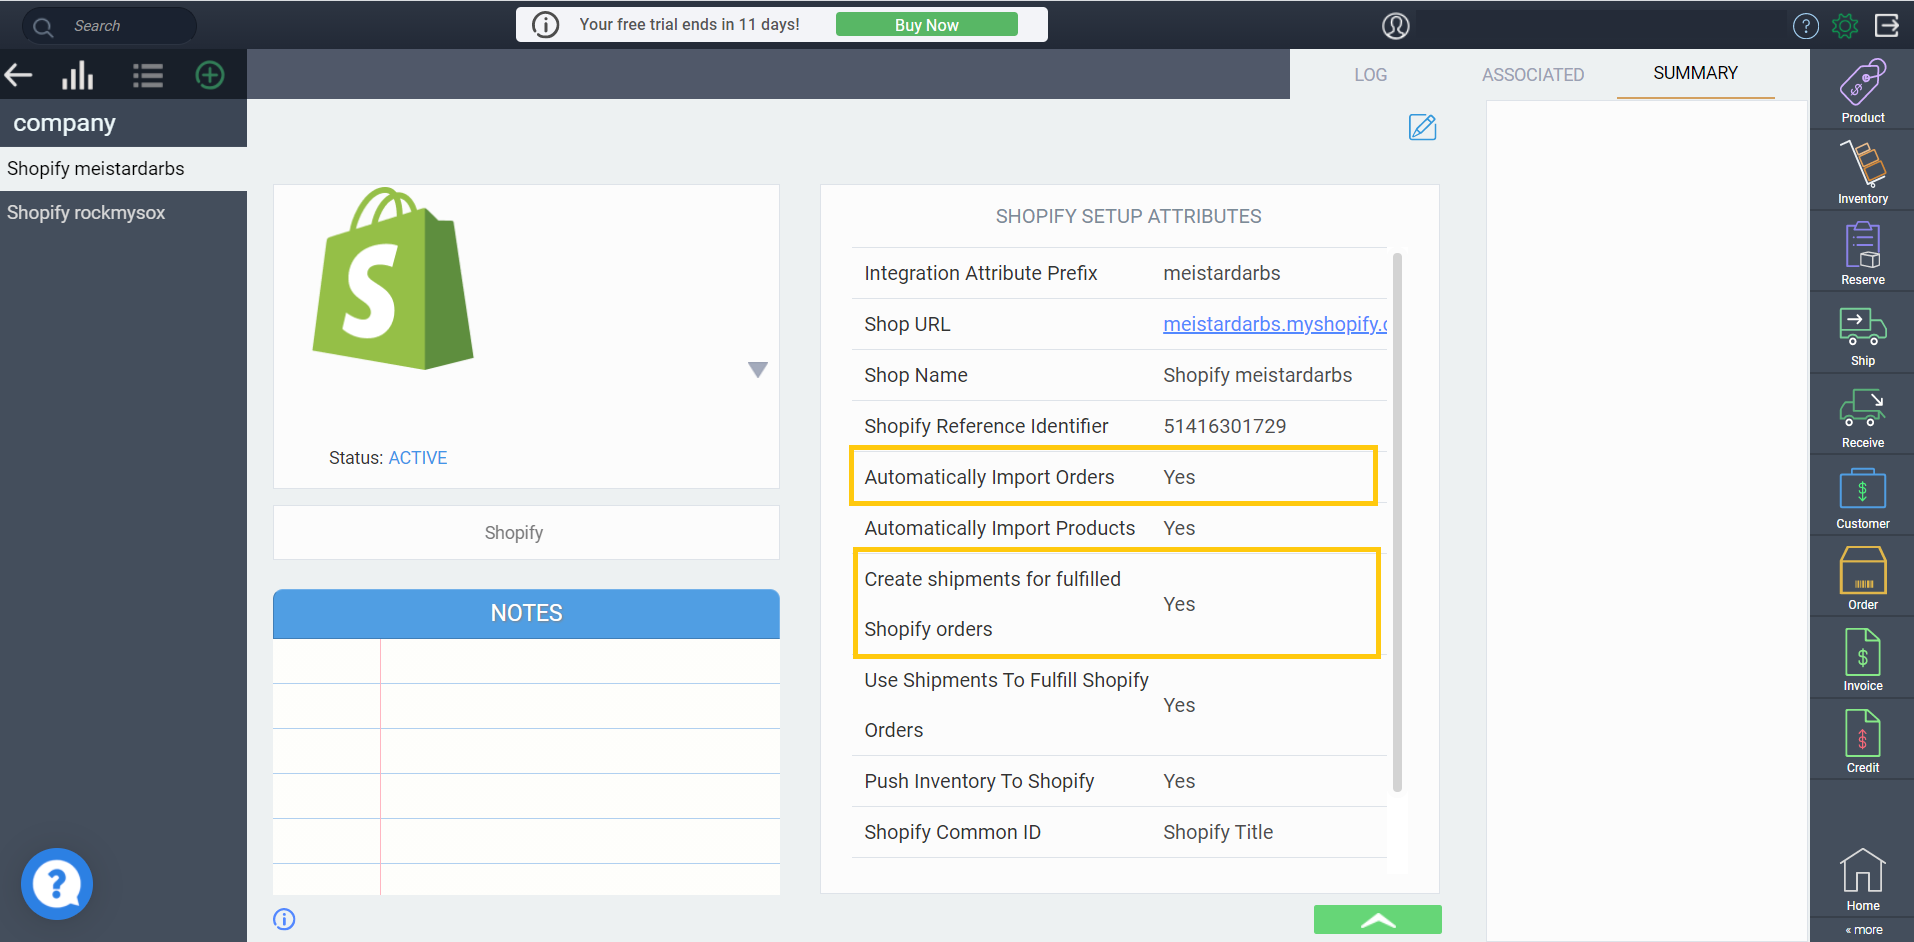
Task: Click the Automatically Import Products row
Action: tap(1119, 528)
